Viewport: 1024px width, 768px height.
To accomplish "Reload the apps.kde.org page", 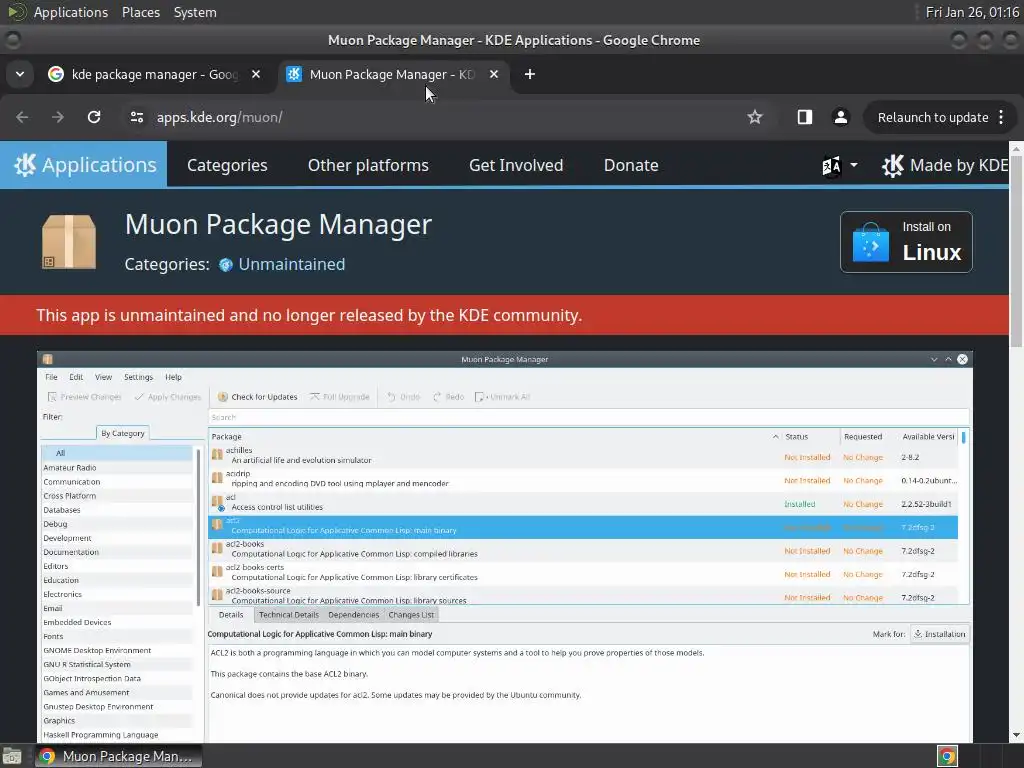I will point(94,118).
